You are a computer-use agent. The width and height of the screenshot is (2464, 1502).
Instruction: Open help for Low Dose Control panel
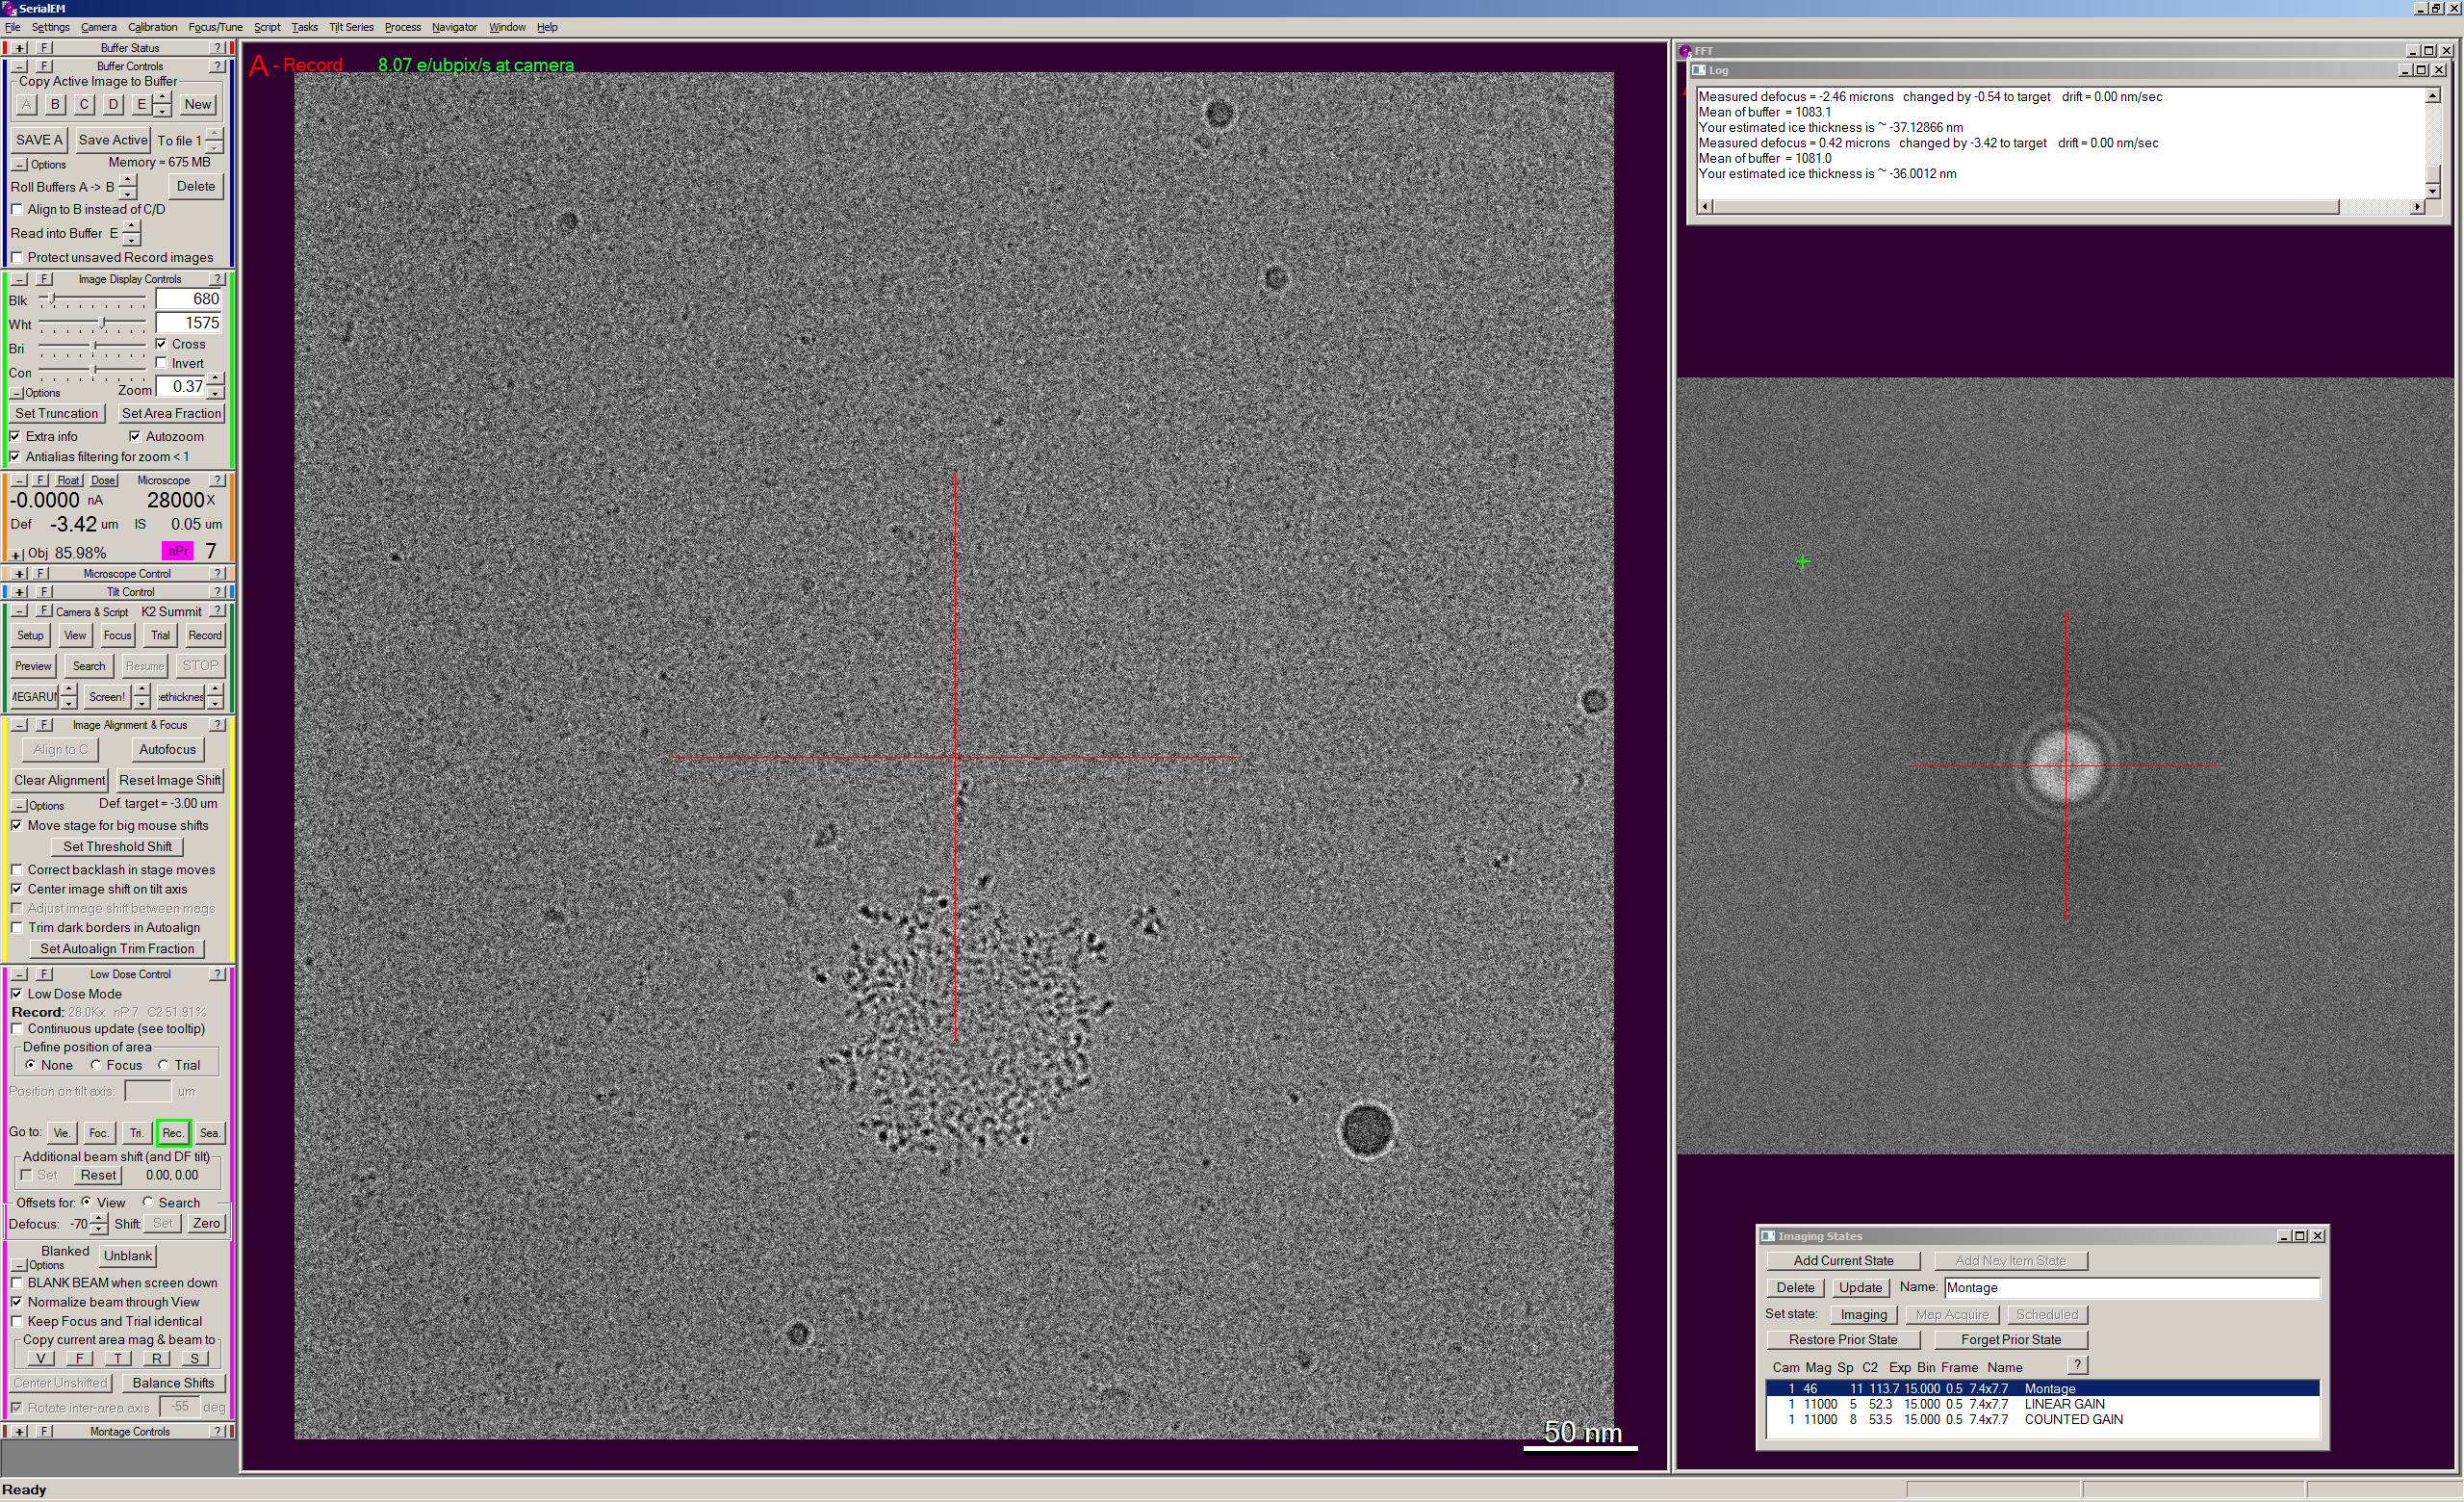click(x=217, y=974)
